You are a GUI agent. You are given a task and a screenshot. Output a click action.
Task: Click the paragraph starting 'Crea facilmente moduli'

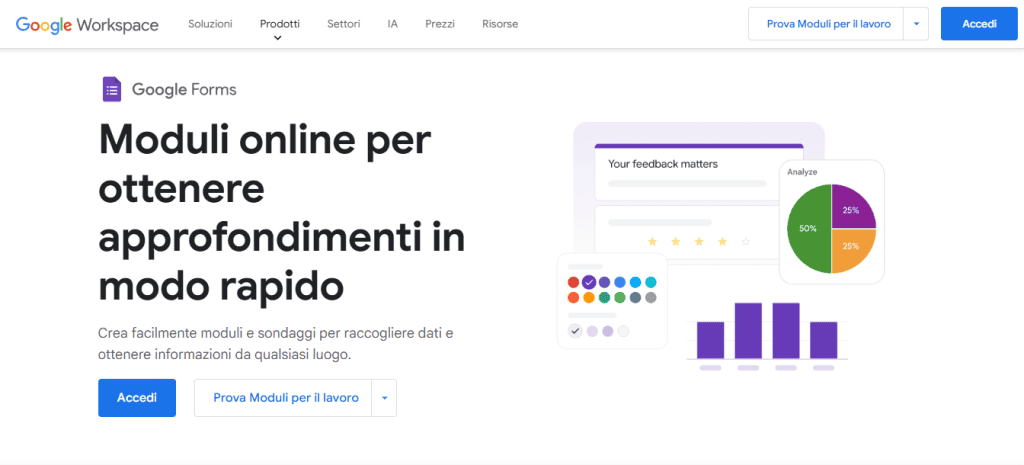(x=276, y=344)
